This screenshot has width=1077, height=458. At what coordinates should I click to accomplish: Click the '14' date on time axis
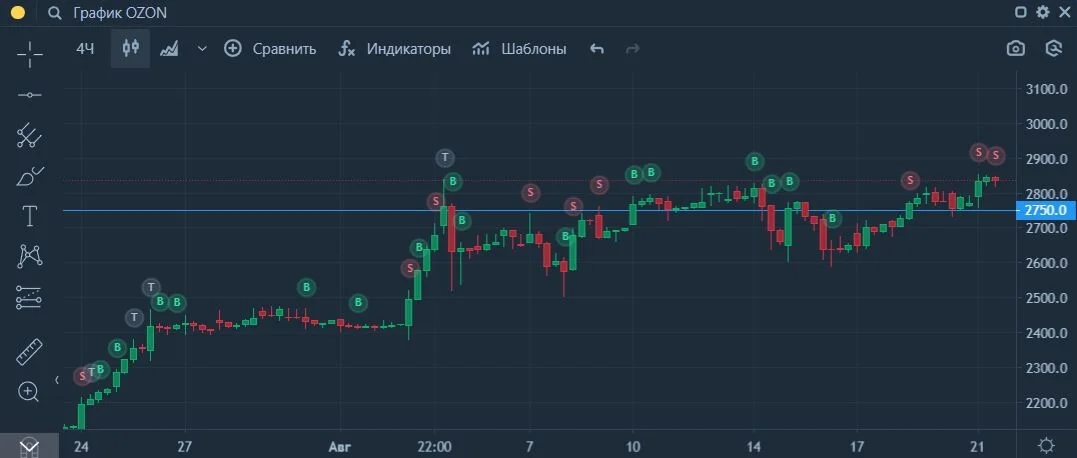(x=754, y=446)
